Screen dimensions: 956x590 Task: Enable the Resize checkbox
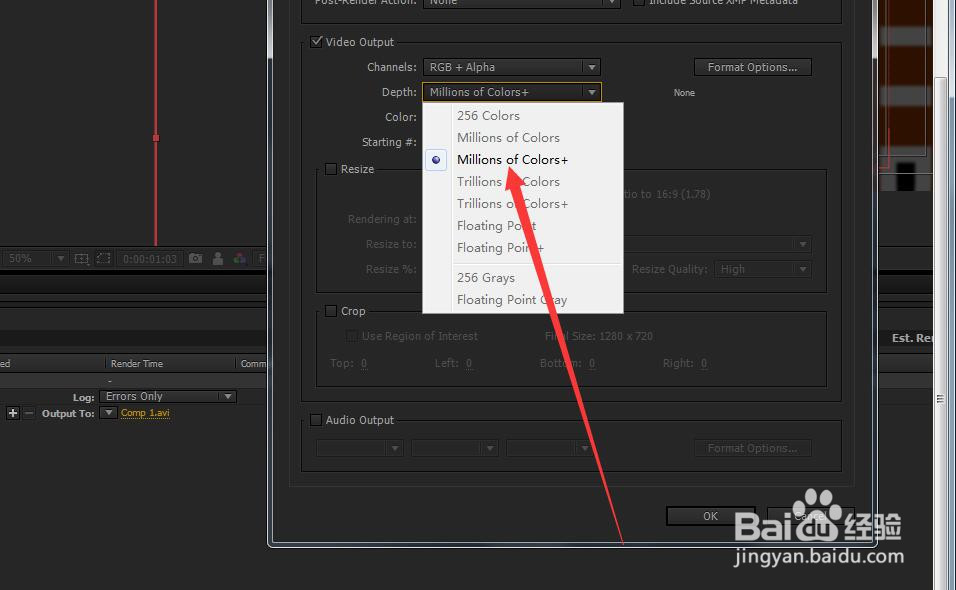tap(331, 169)
